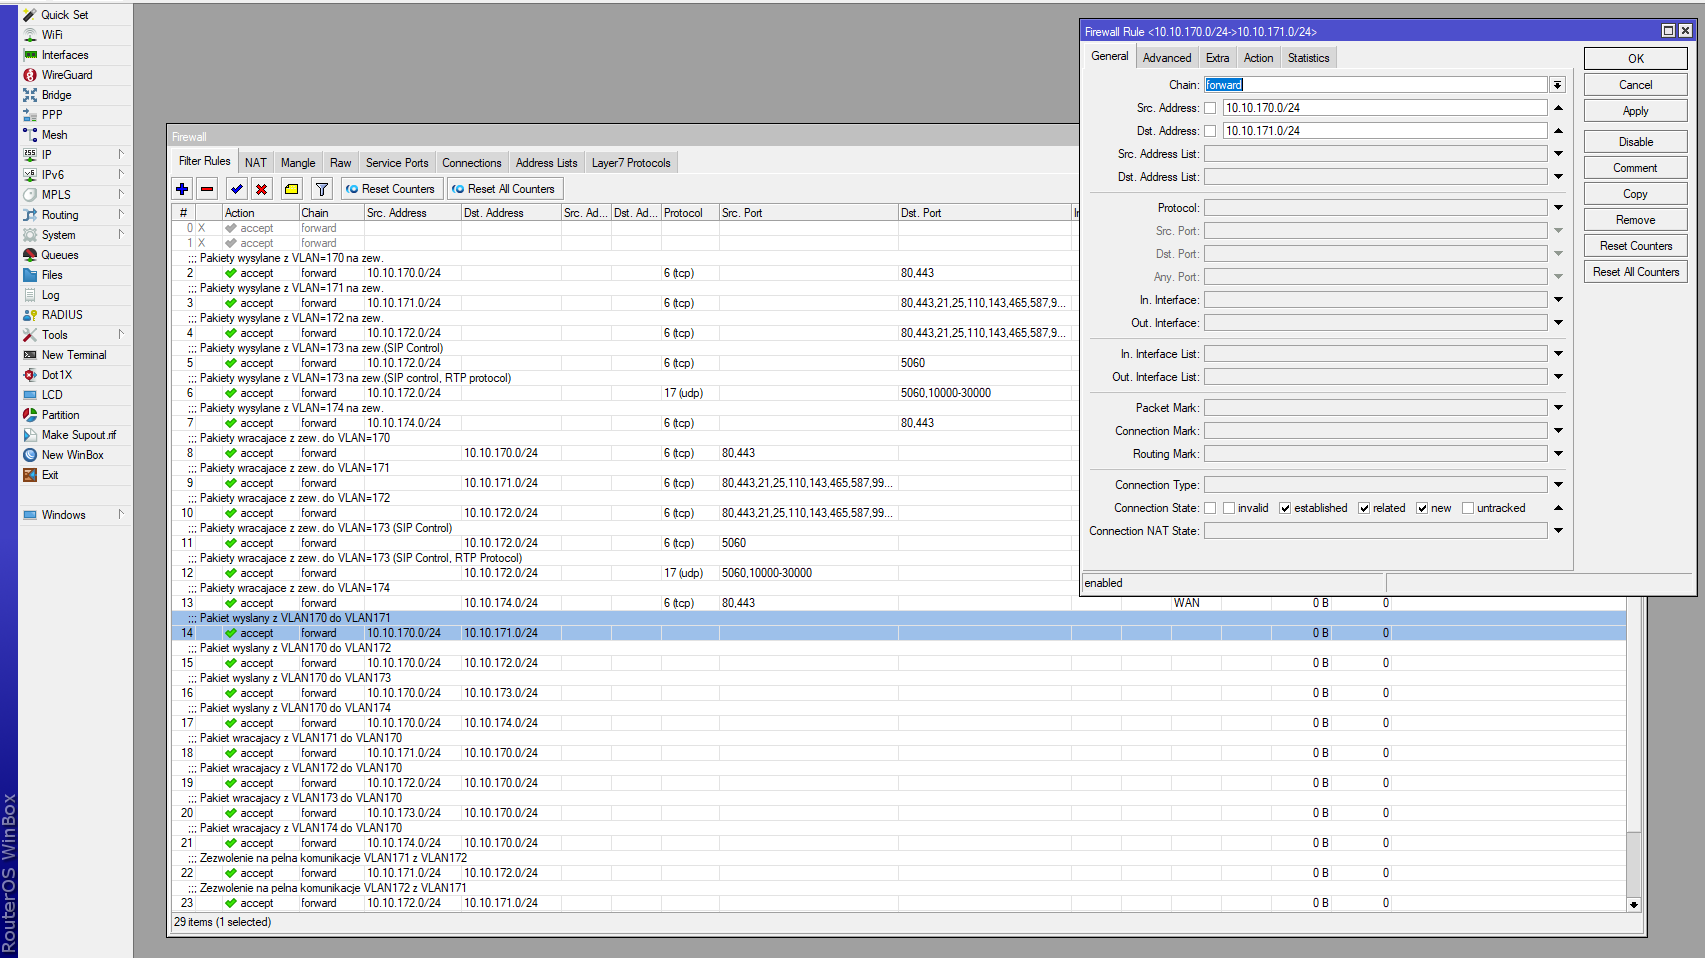Viewport: 1705px width, 958px height.
Task: Click the blue plus add rule icon
Action: coord(182,189)
